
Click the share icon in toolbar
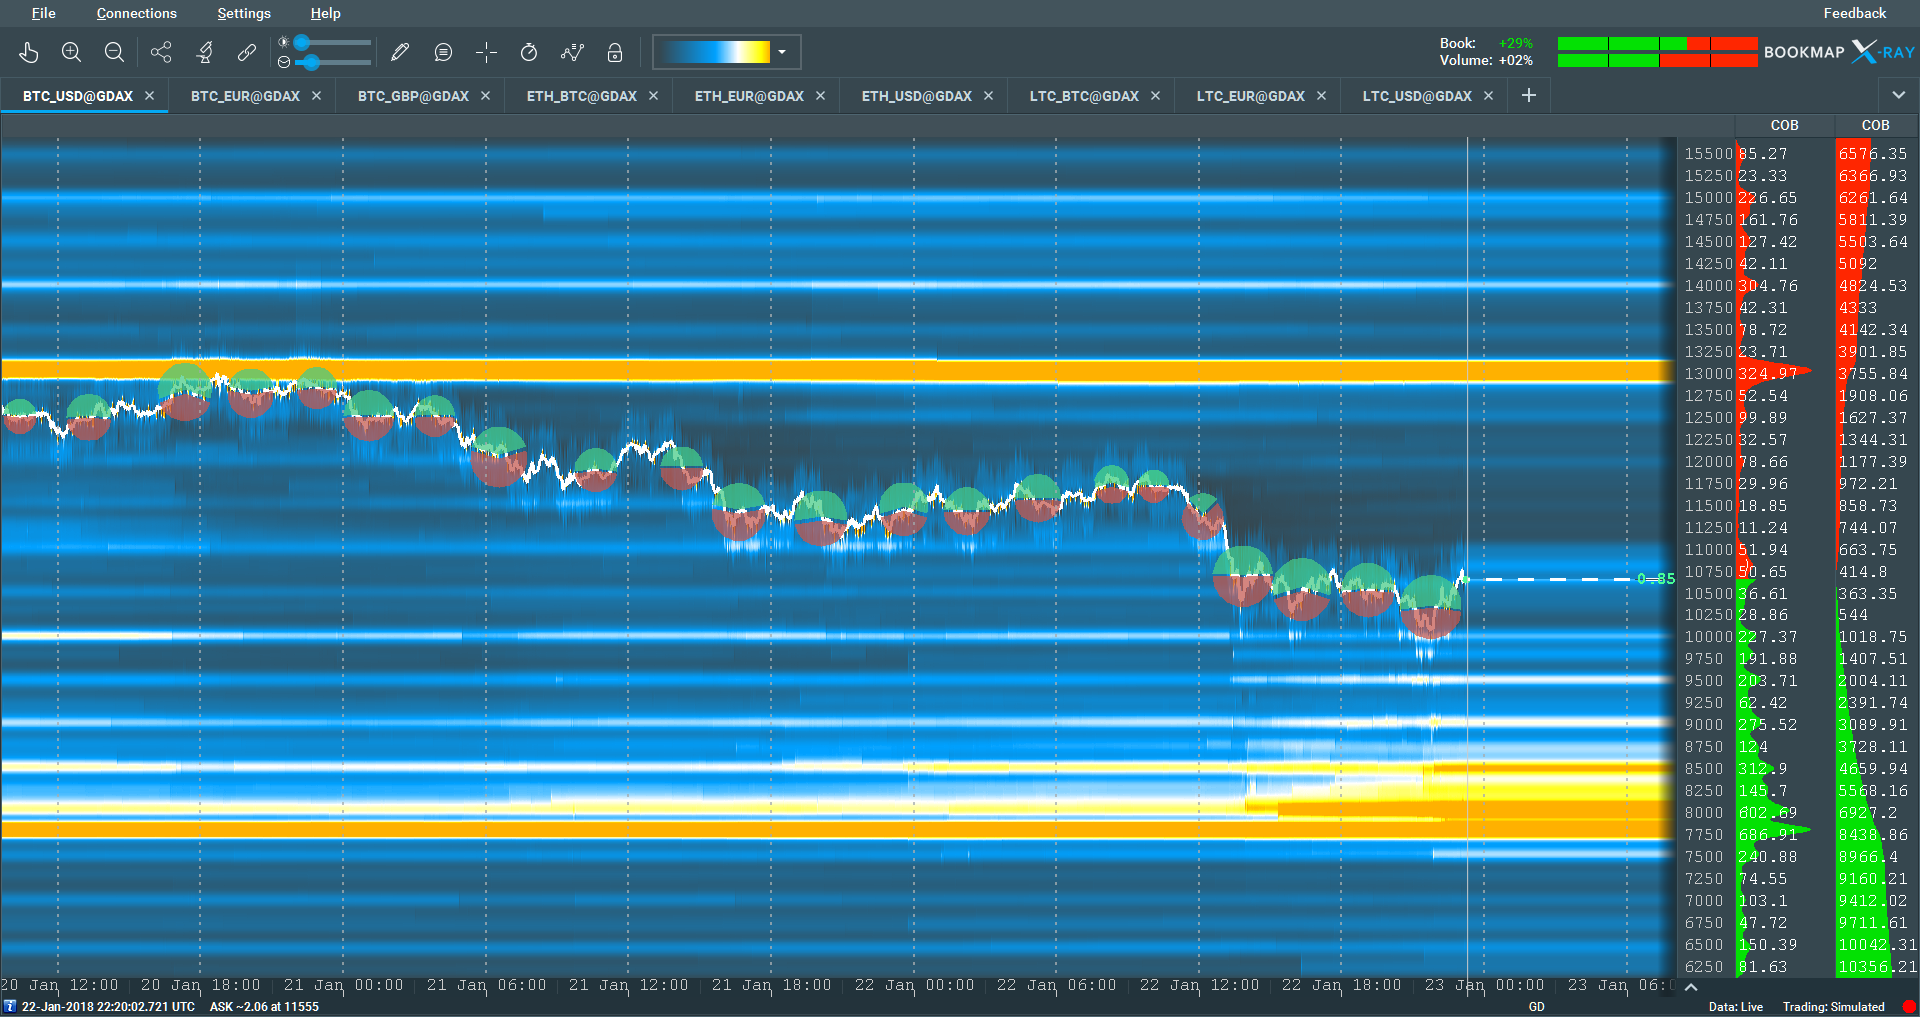pyautogui.click(x=161, y=52)
